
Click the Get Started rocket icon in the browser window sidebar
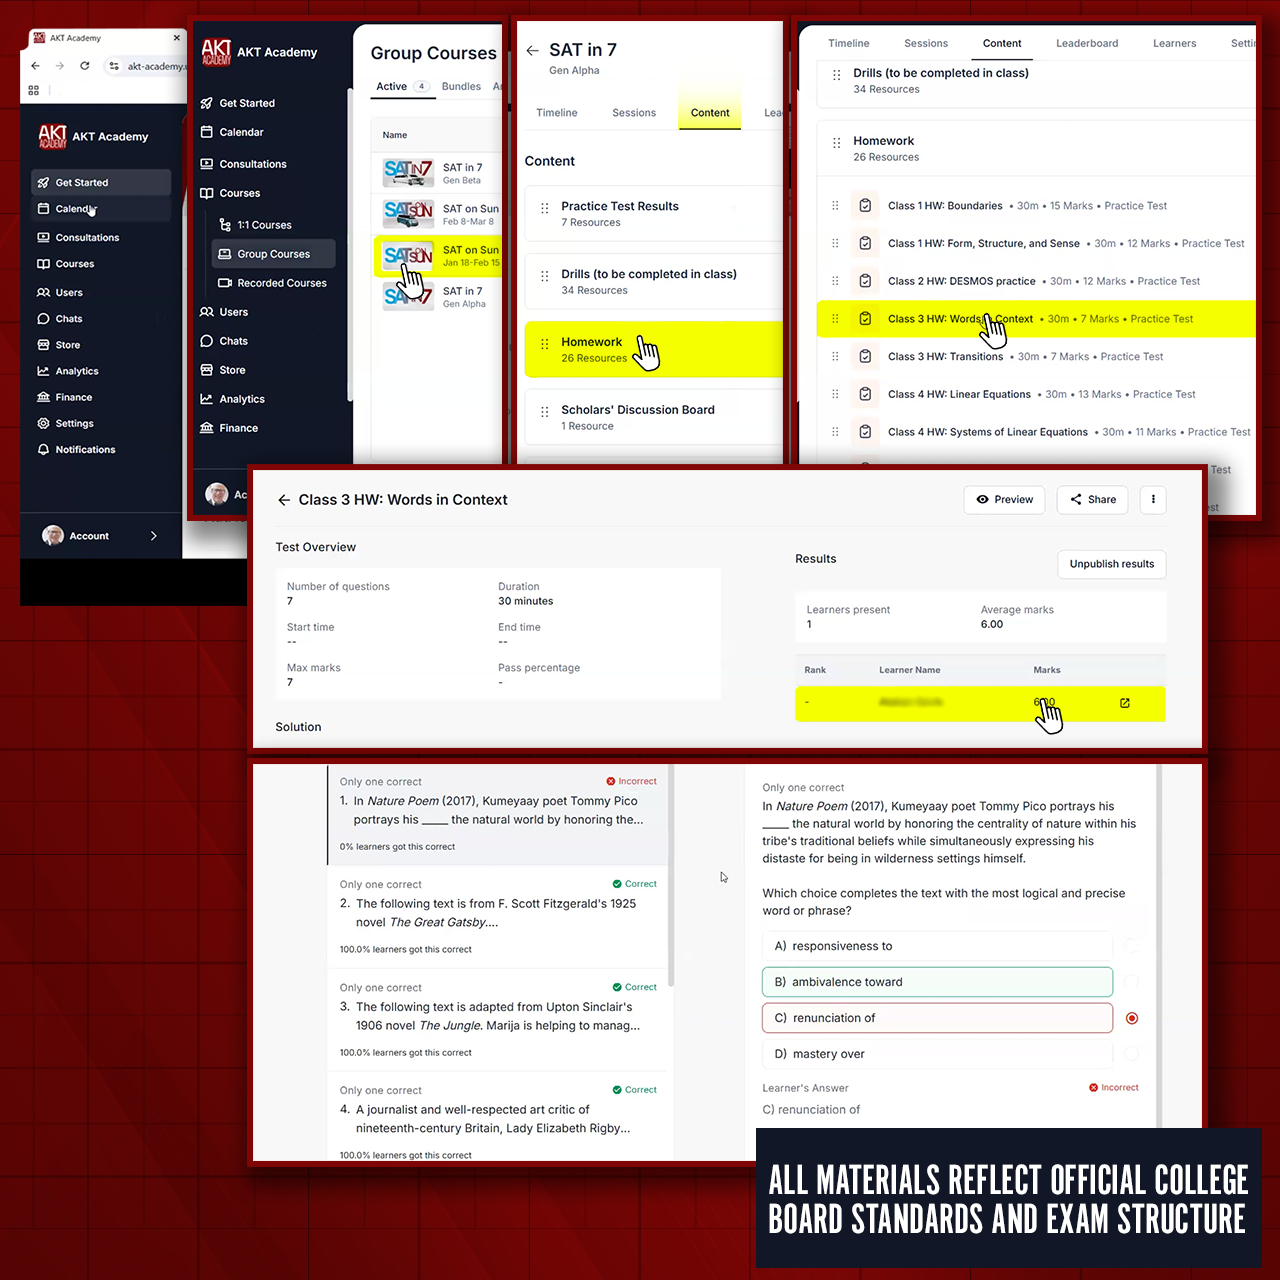(43, 183)
